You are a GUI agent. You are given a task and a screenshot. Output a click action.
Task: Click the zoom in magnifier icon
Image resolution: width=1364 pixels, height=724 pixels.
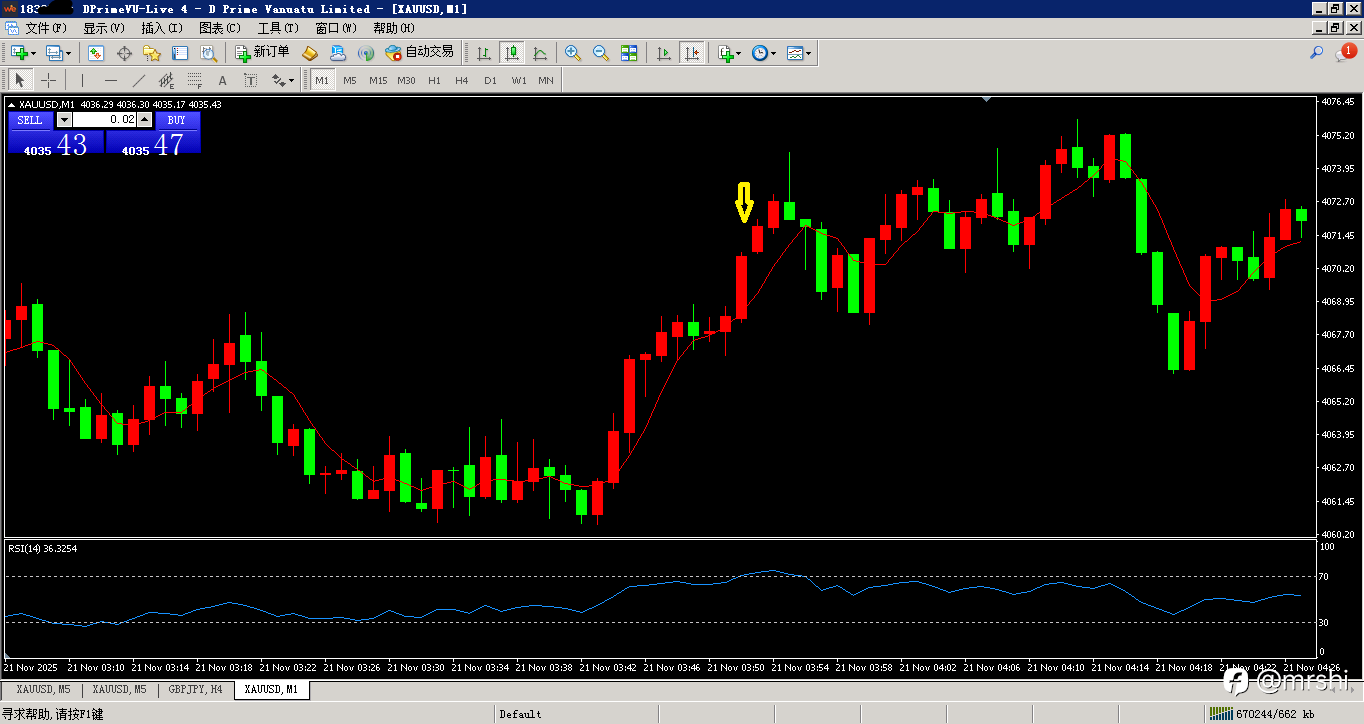(573, 52)
